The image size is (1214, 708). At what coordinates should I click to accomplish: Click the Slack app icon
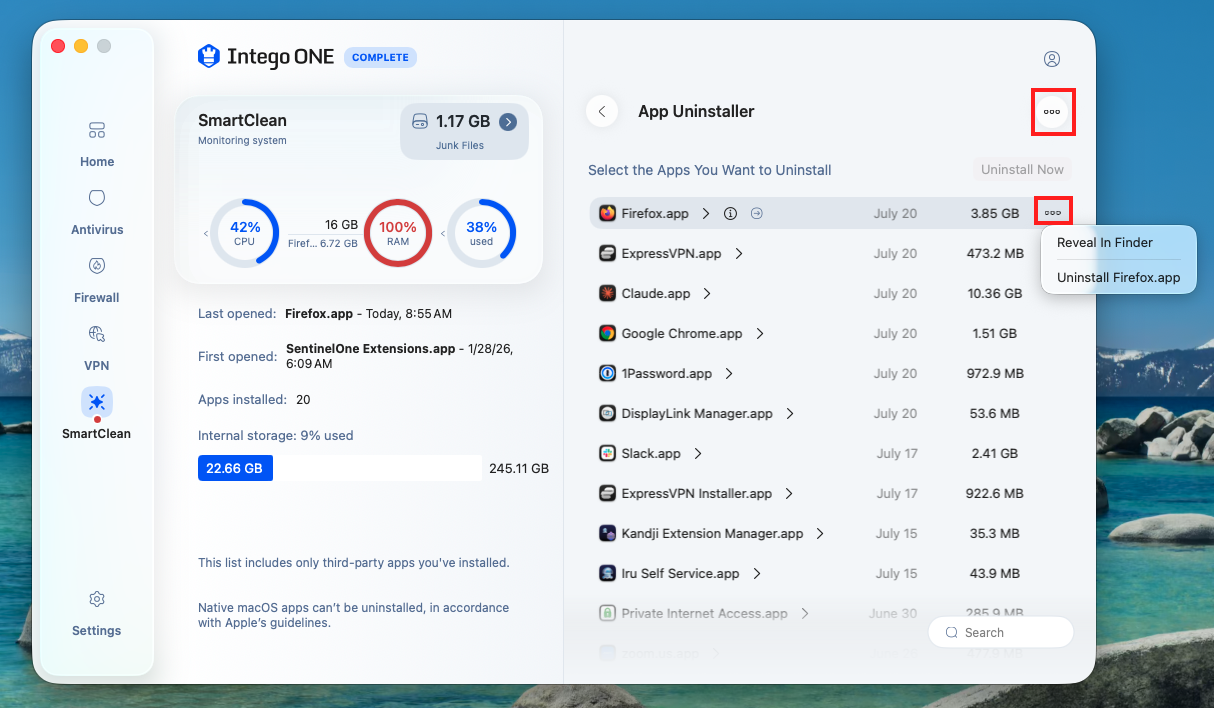[607, 453]
